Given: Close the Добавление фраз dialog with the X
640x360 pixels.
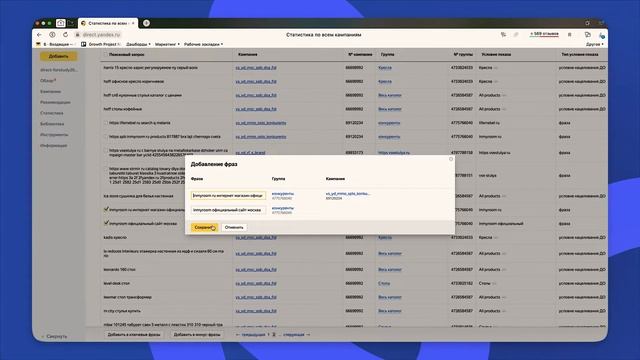Looking at the screenshot, I should 451,159.
